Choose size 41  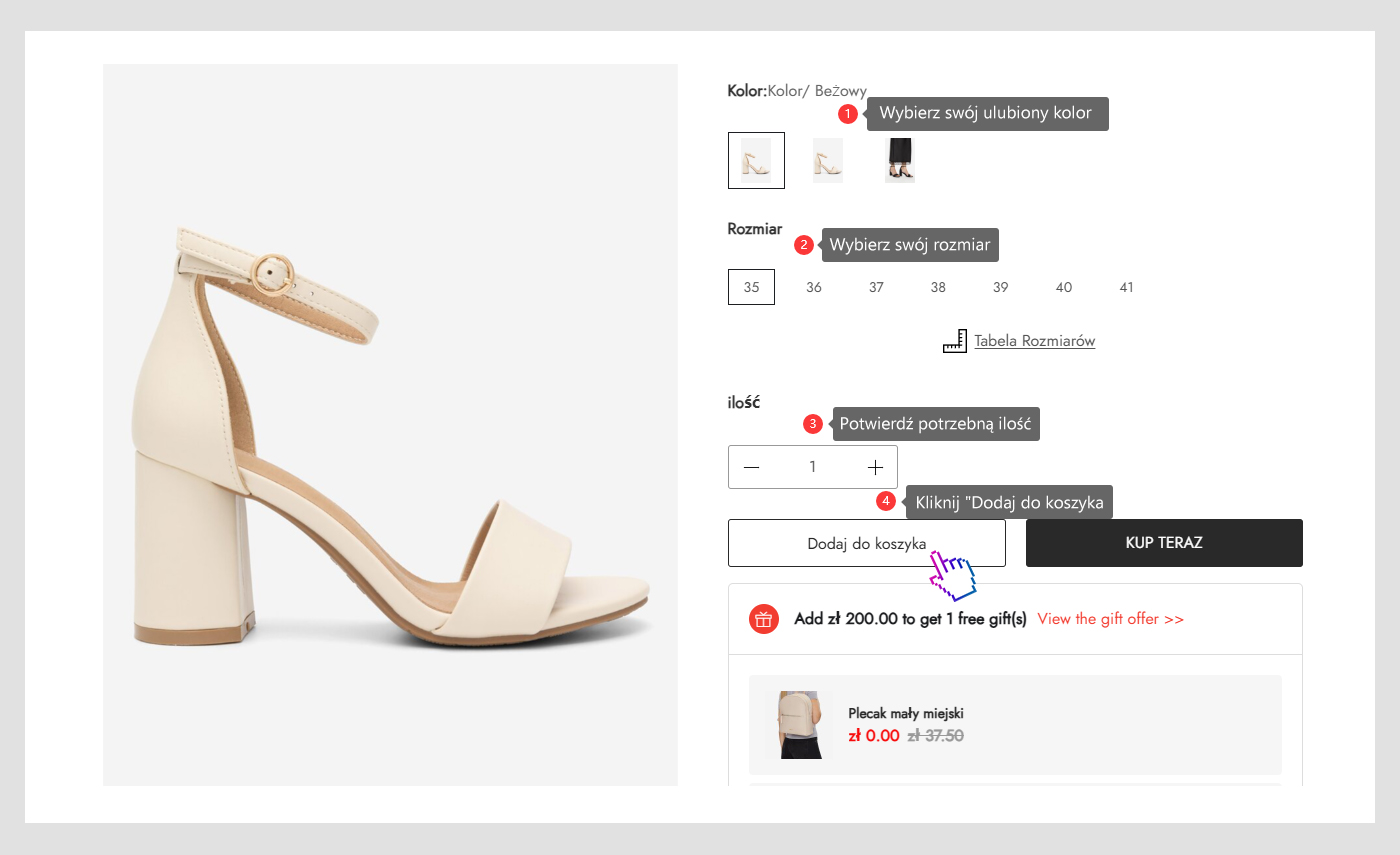1127,287
